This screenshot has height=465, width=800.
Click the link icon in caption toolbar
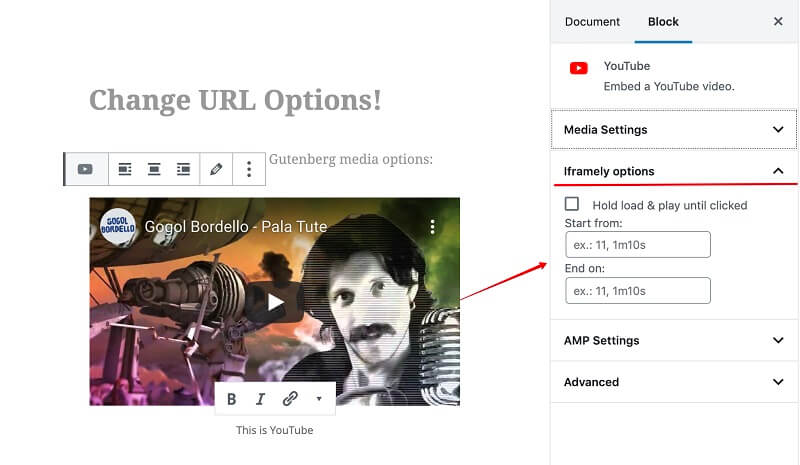coord(290,399)
